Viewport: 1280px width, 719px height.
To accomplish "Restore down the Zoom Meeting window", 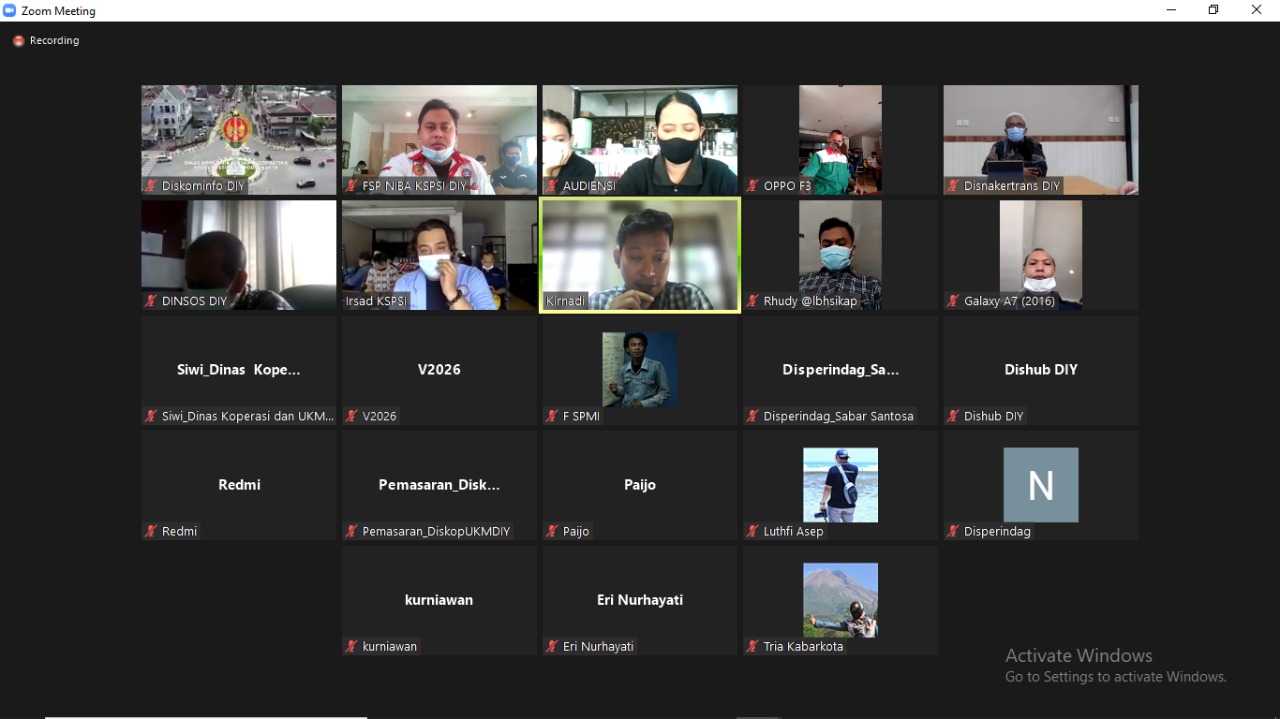I will click(1213, 10).
